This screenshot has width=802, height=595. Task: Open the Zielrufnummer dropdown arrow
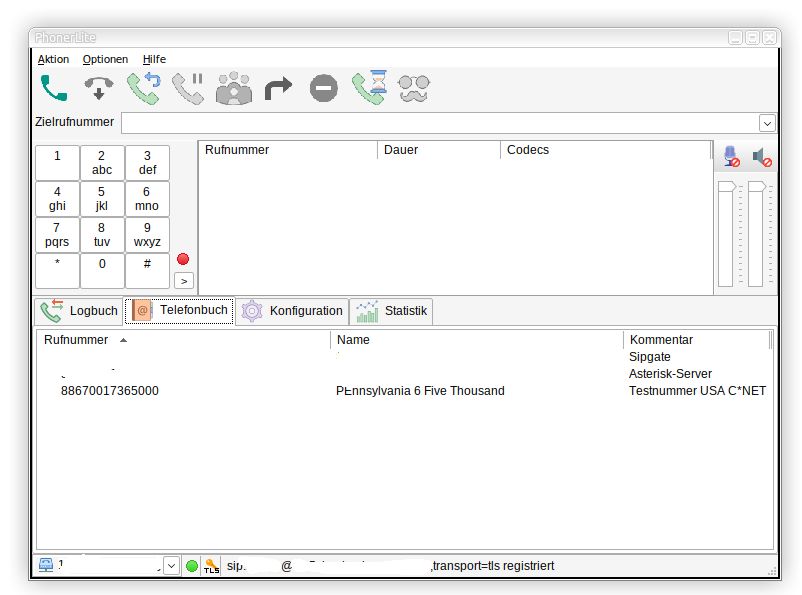767,123
